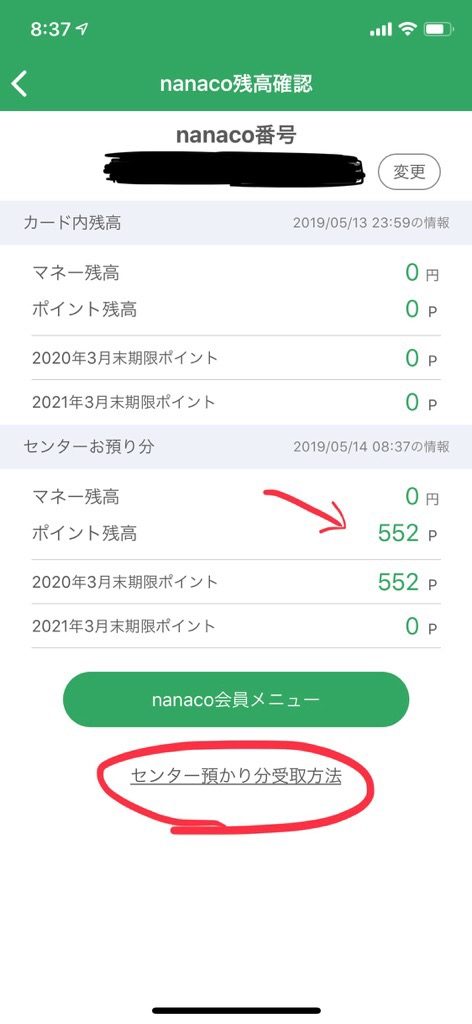Tap the home indicator bar at bottom
472x1024 pixels.
click(x=236, y=1010)
